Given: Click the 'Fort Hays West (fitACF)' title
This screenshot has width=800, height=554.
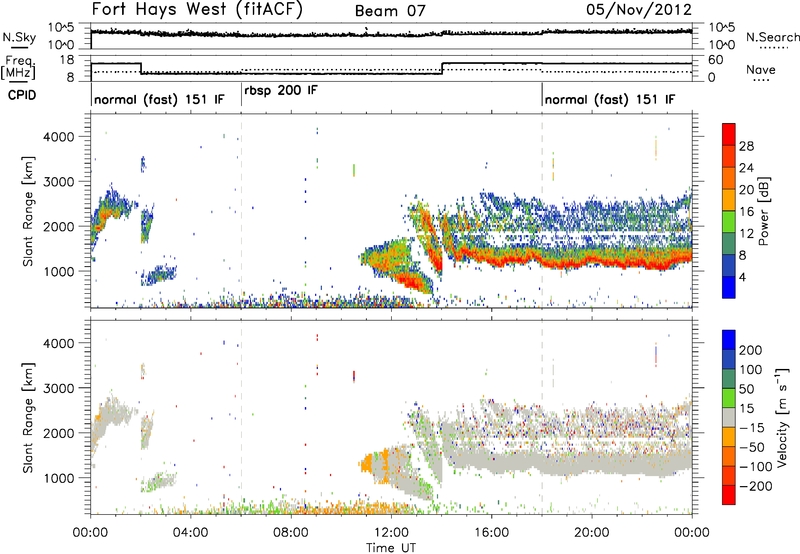Looking at the screenshot, I should (x=197, y=10).
